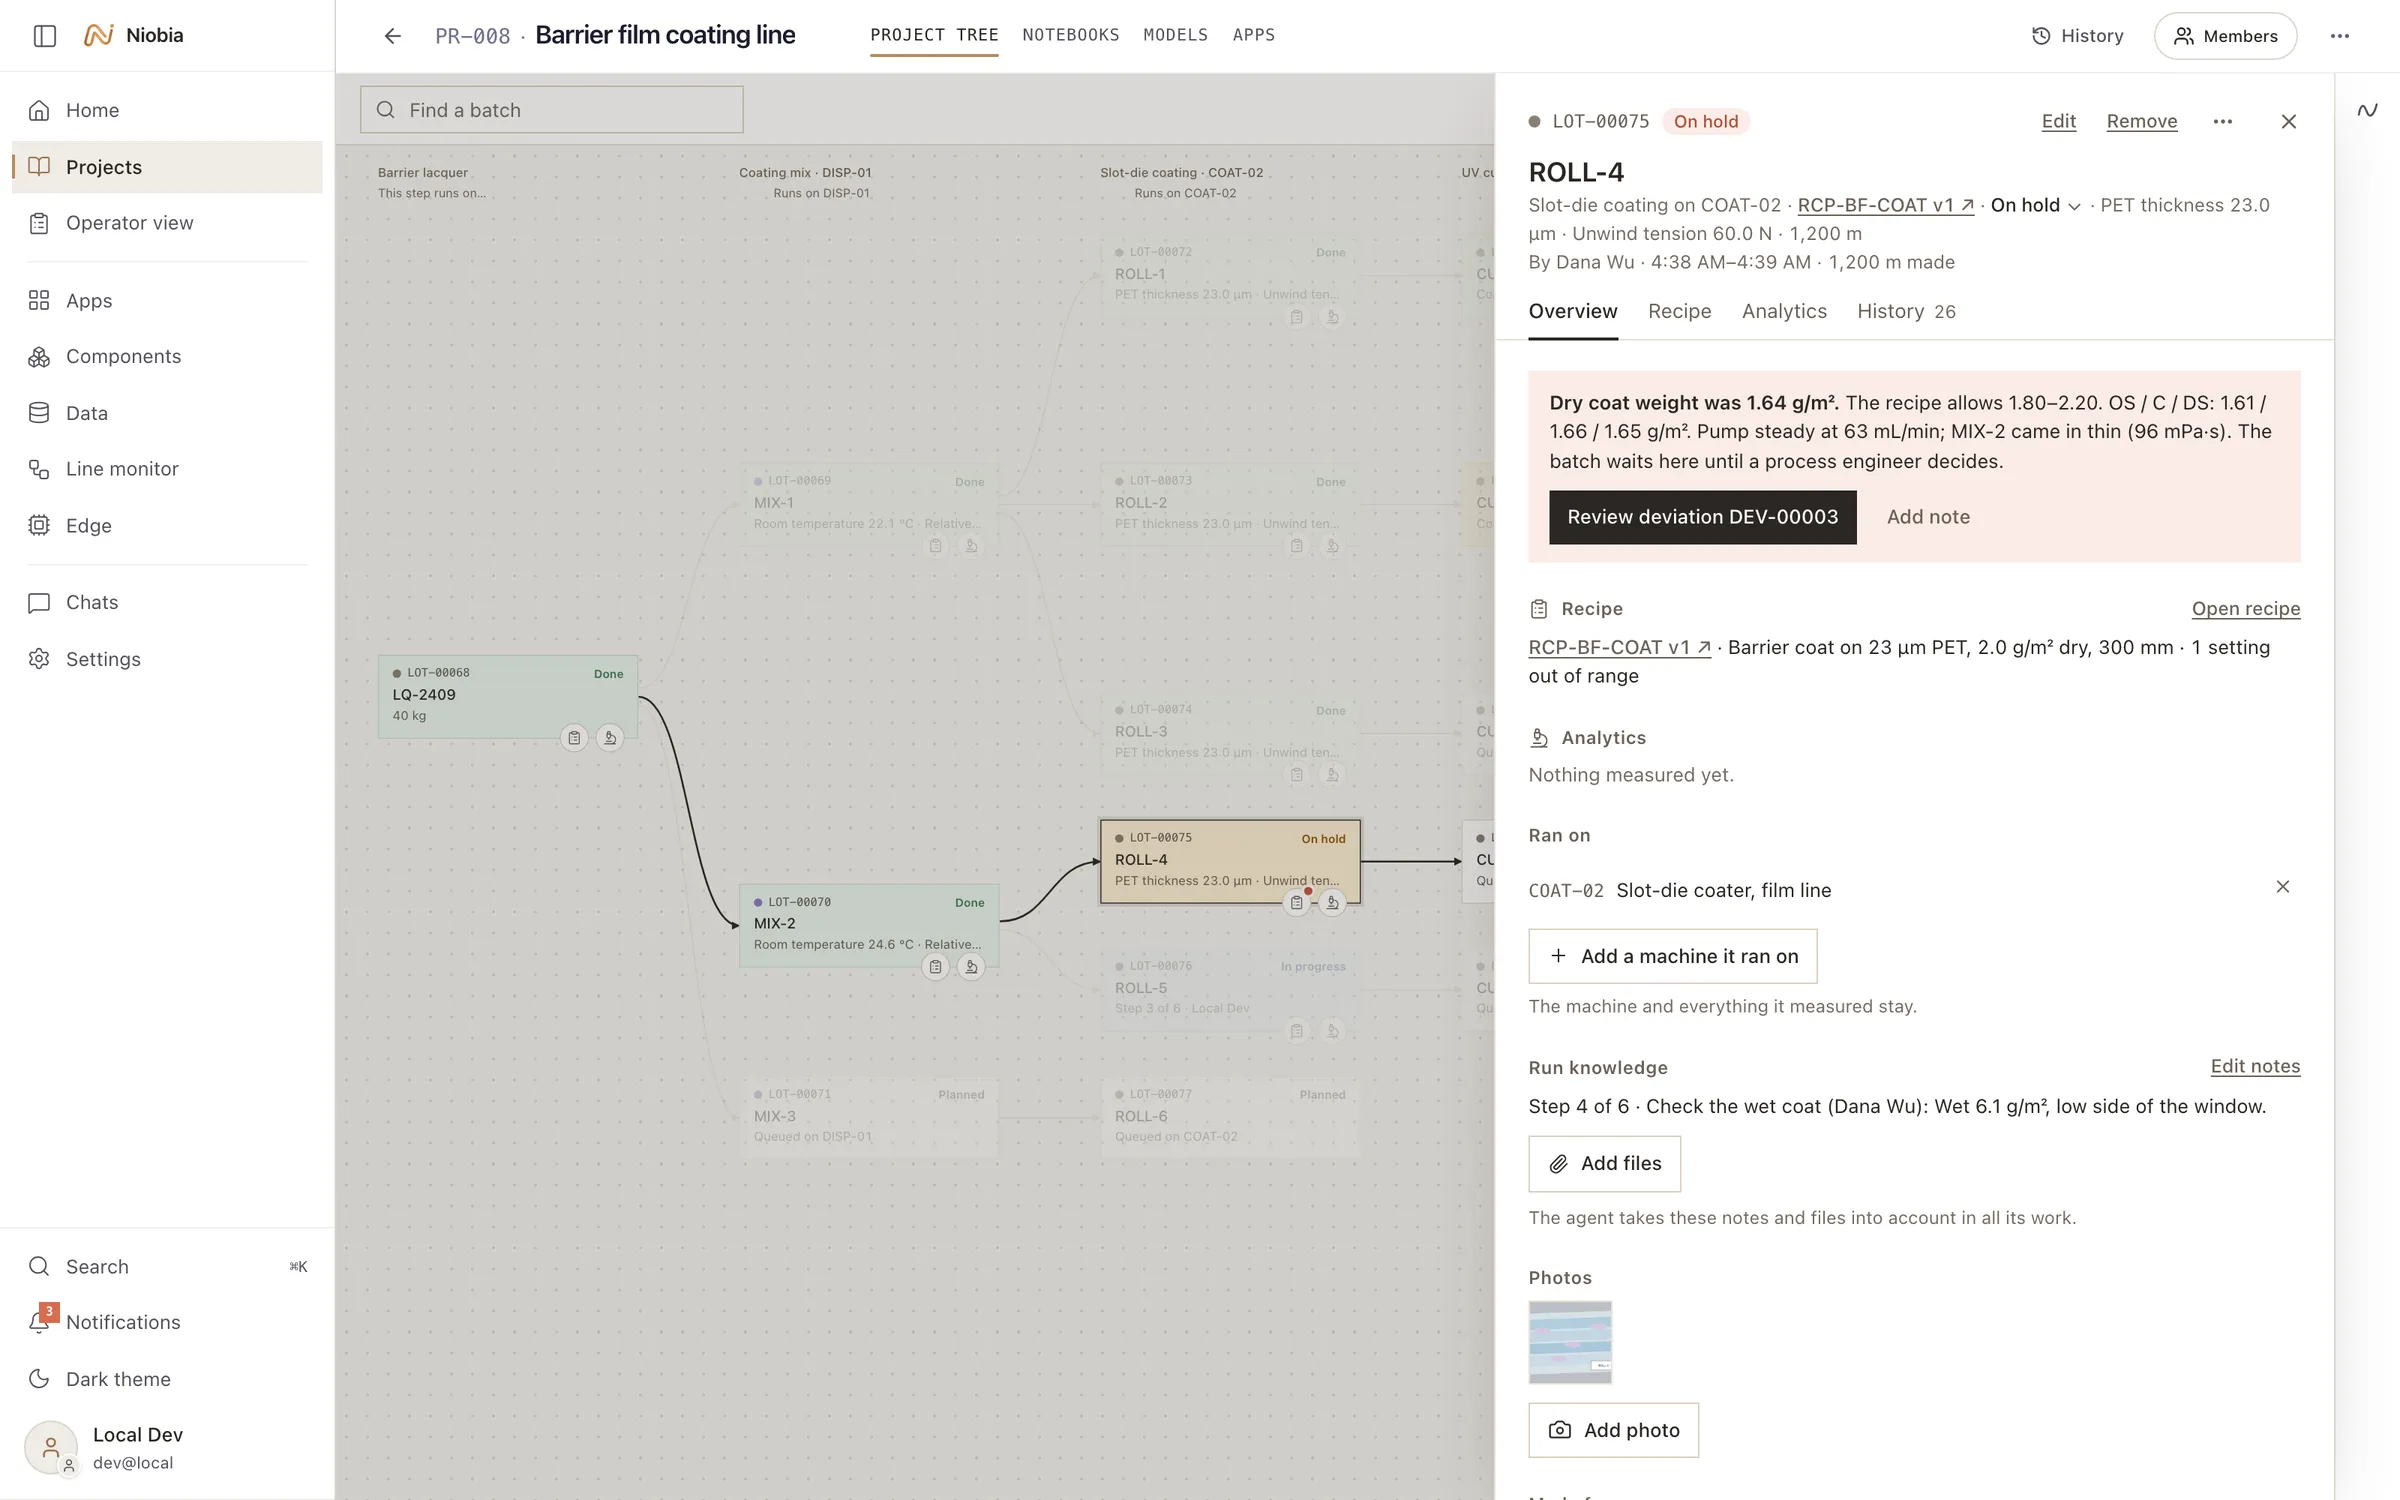
Task: Click the Add note link
Action: [x=1928, y=517]
